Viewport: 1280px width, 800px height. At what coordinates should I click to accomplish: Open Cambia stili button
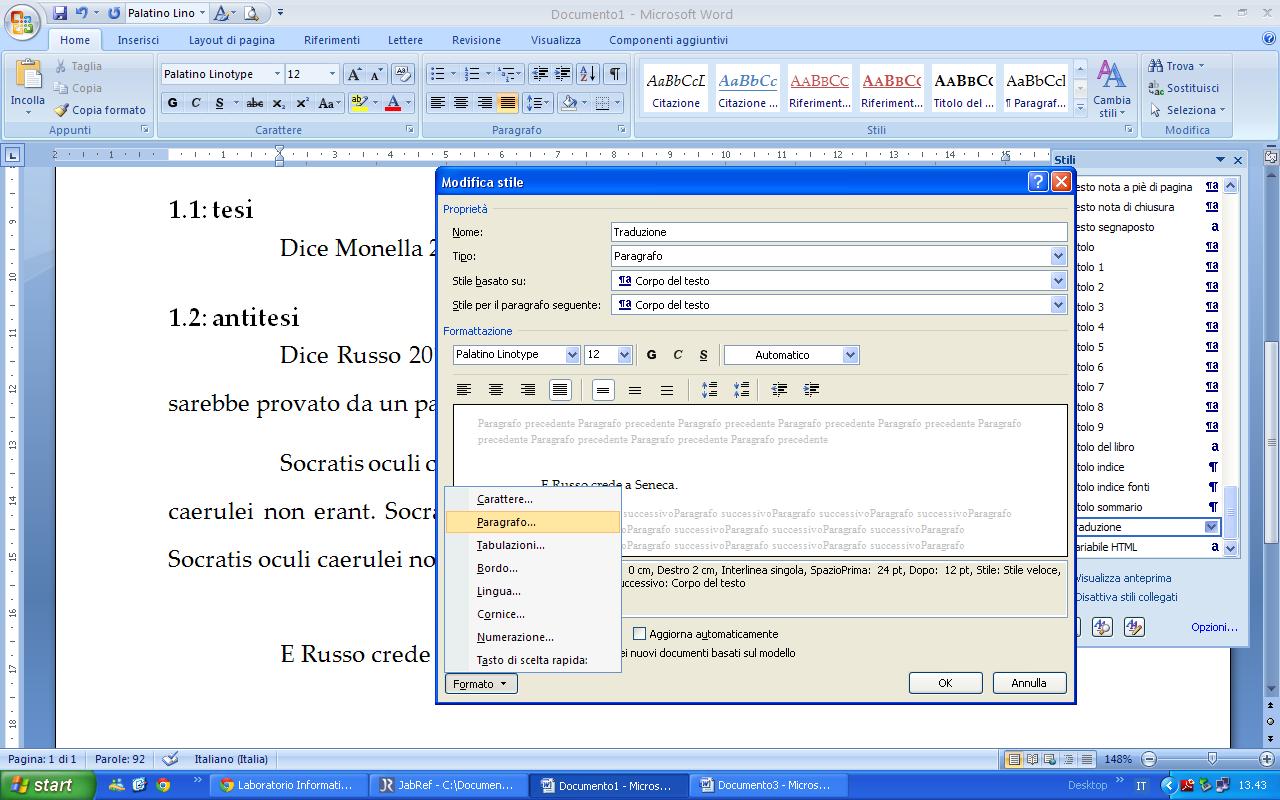click(x=1112, y=88)
